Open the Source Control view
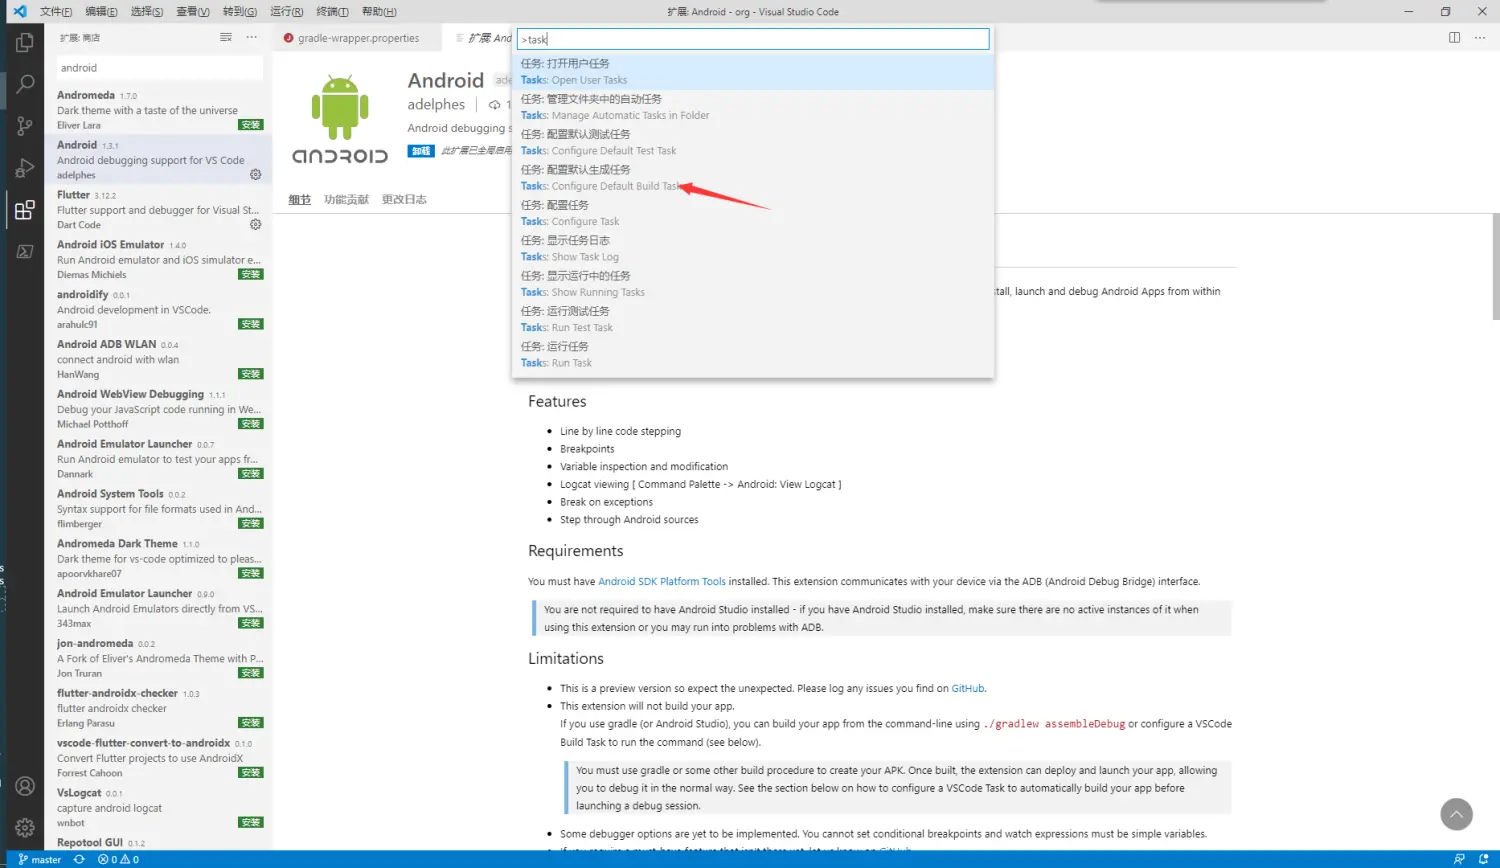The image size is (1500, 868). click(25, 126)
